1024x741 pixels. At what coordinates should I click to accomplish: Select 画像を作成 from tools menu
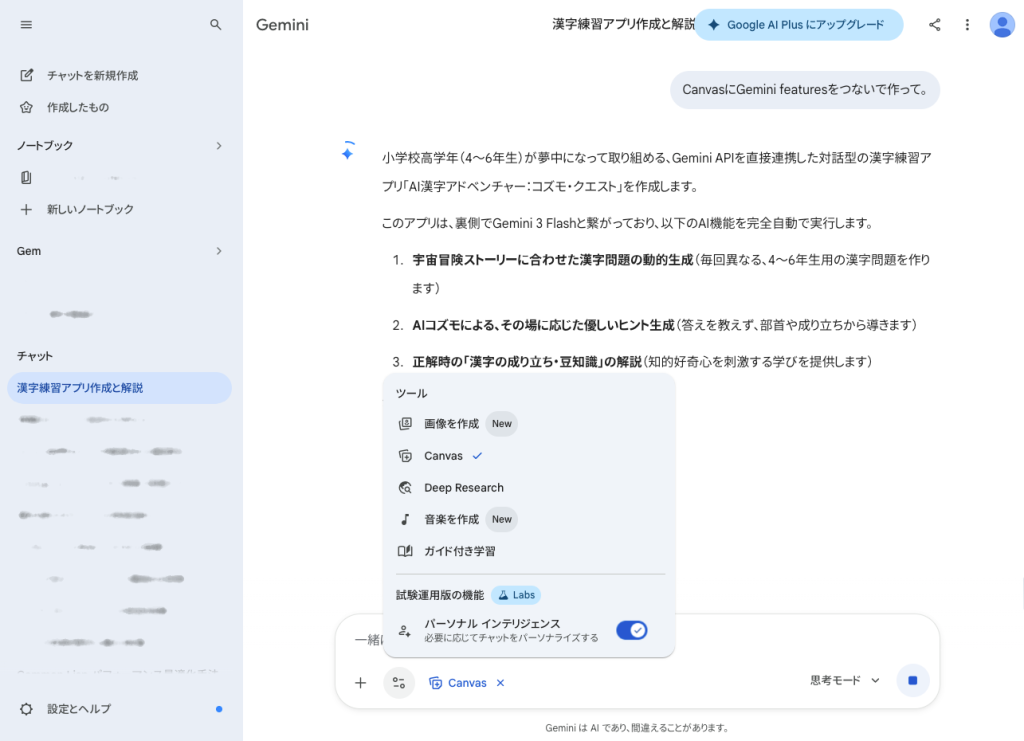coord(529,424)
